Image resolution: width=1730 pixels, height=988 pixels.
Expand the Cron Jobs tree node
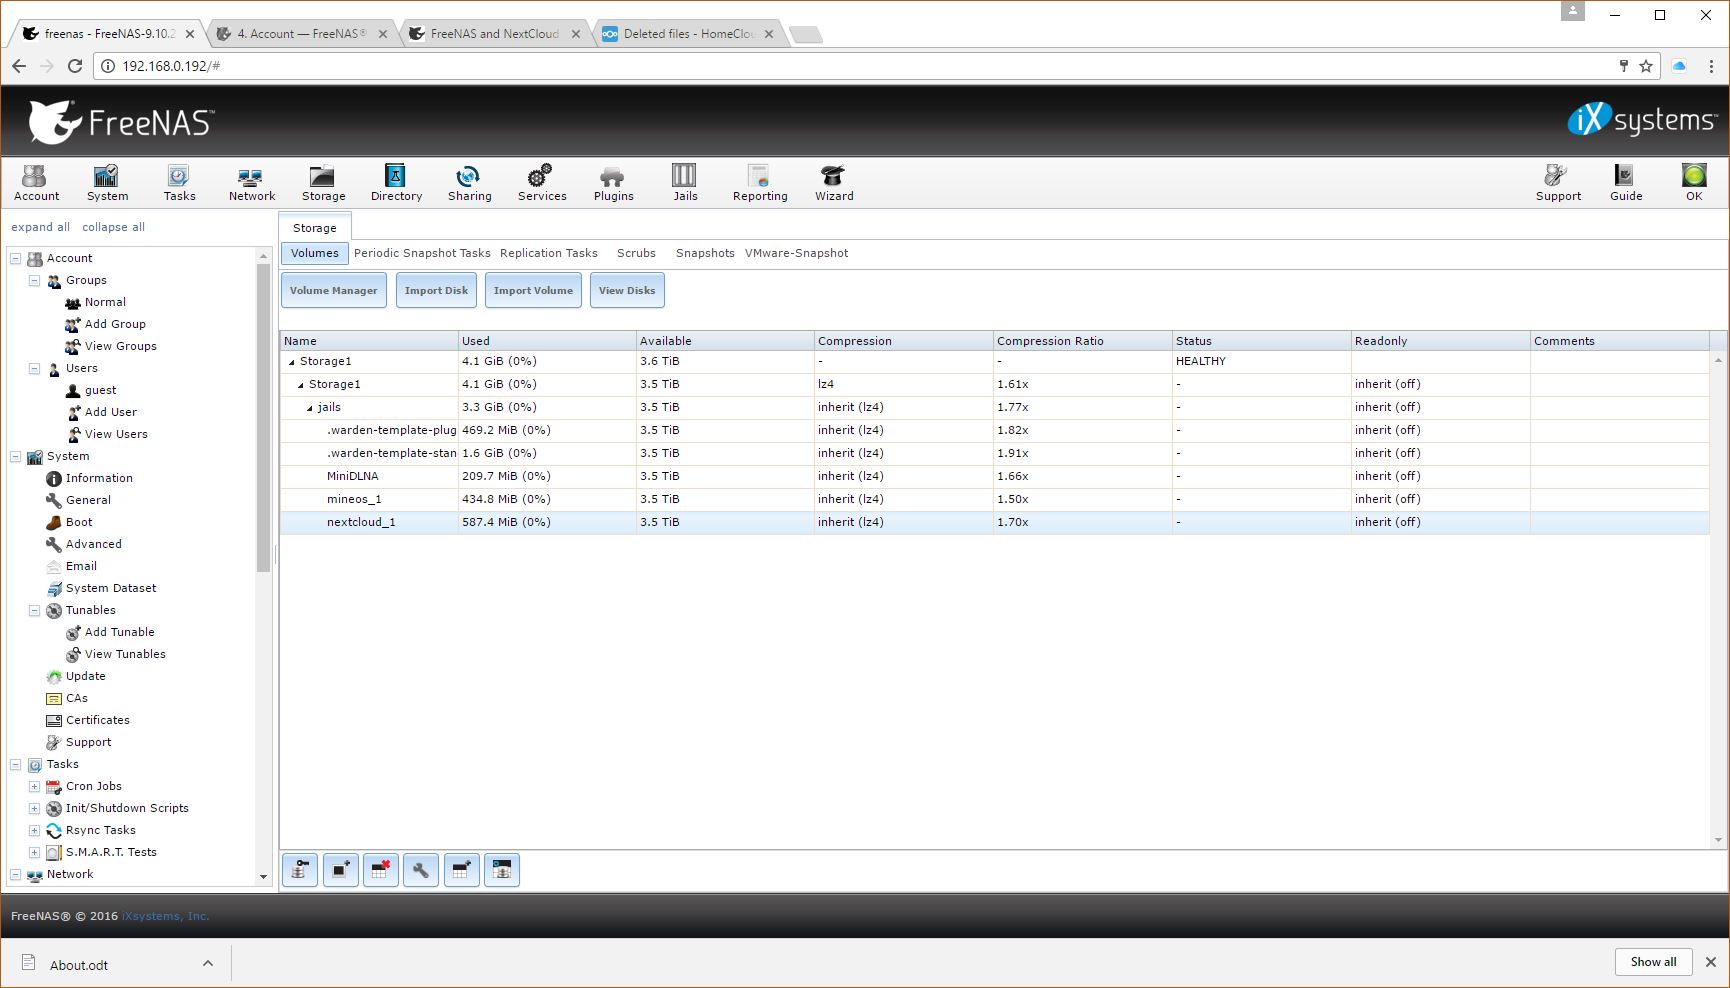pos(34,786)
